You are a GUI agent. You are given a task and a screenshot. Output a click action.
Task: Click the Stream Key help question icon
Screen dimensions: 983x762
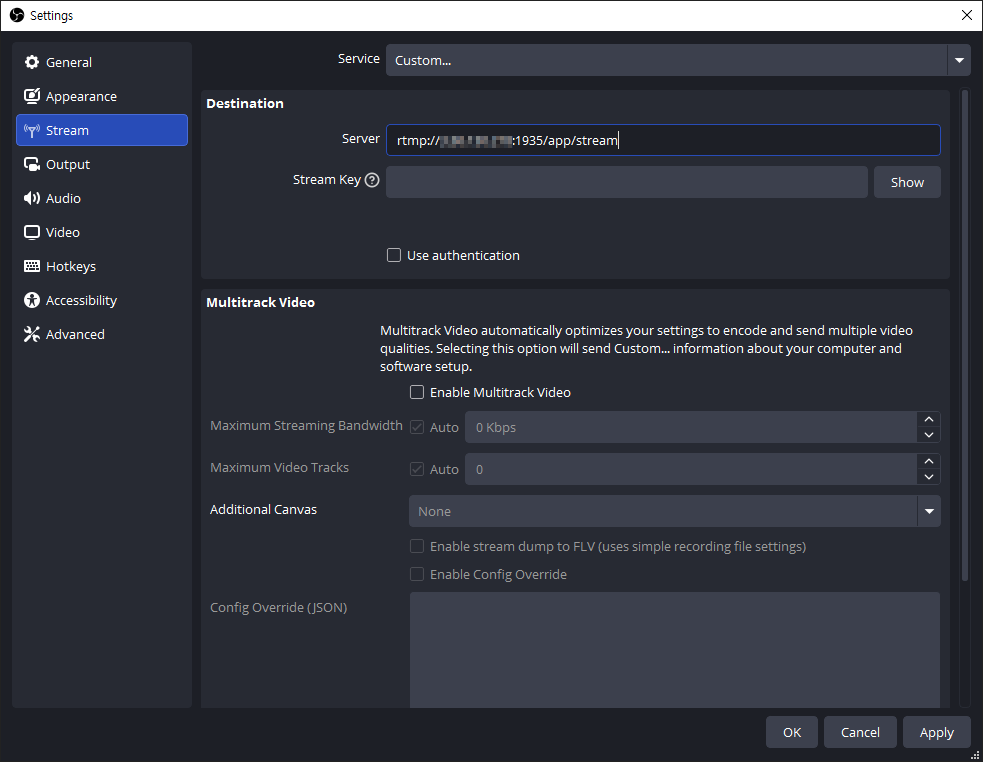pyautogui.click(x=372, y=181)
